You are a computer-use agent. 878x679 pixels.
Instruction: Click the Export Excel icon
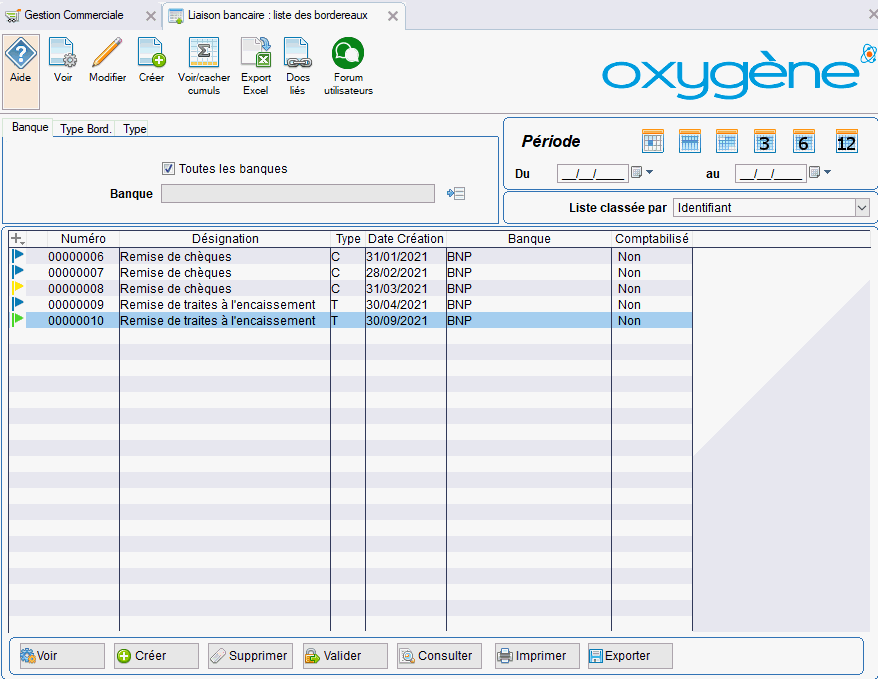coord(256,67)
